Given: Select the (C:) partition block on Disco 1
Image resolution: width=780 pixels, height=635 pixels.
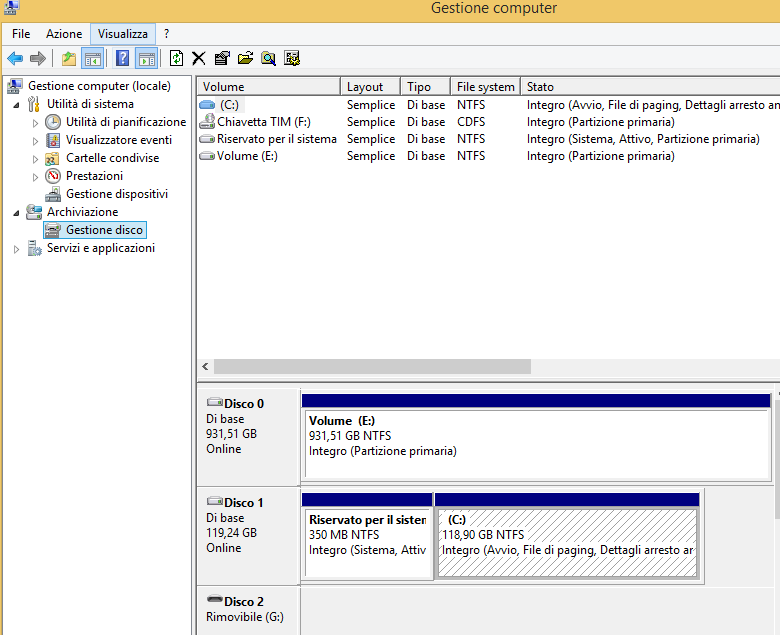Looking at the screenshot, I should click(x=567, y=542).
